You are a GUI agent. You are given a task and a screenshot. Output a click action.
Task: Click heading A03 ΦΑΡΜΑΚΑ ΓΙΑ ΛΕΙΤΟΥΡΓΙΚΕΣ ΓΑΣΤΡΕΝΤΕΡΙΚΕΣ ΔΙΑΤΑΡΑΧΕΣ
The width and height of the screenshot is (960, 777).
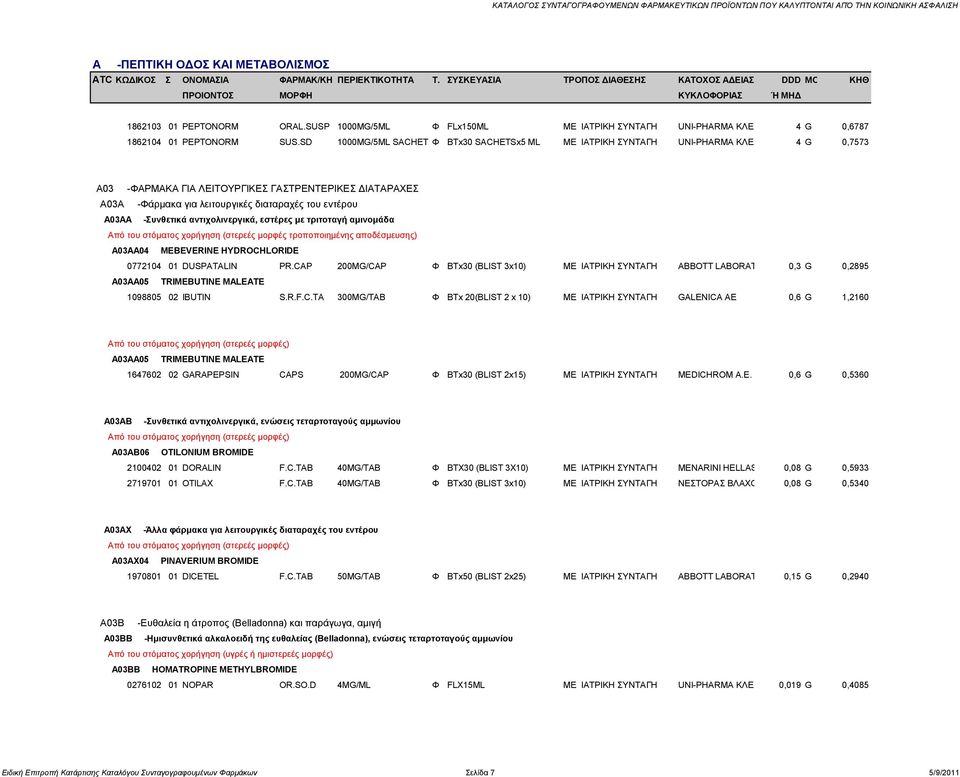pyautogui.click(x=257, y=189)
